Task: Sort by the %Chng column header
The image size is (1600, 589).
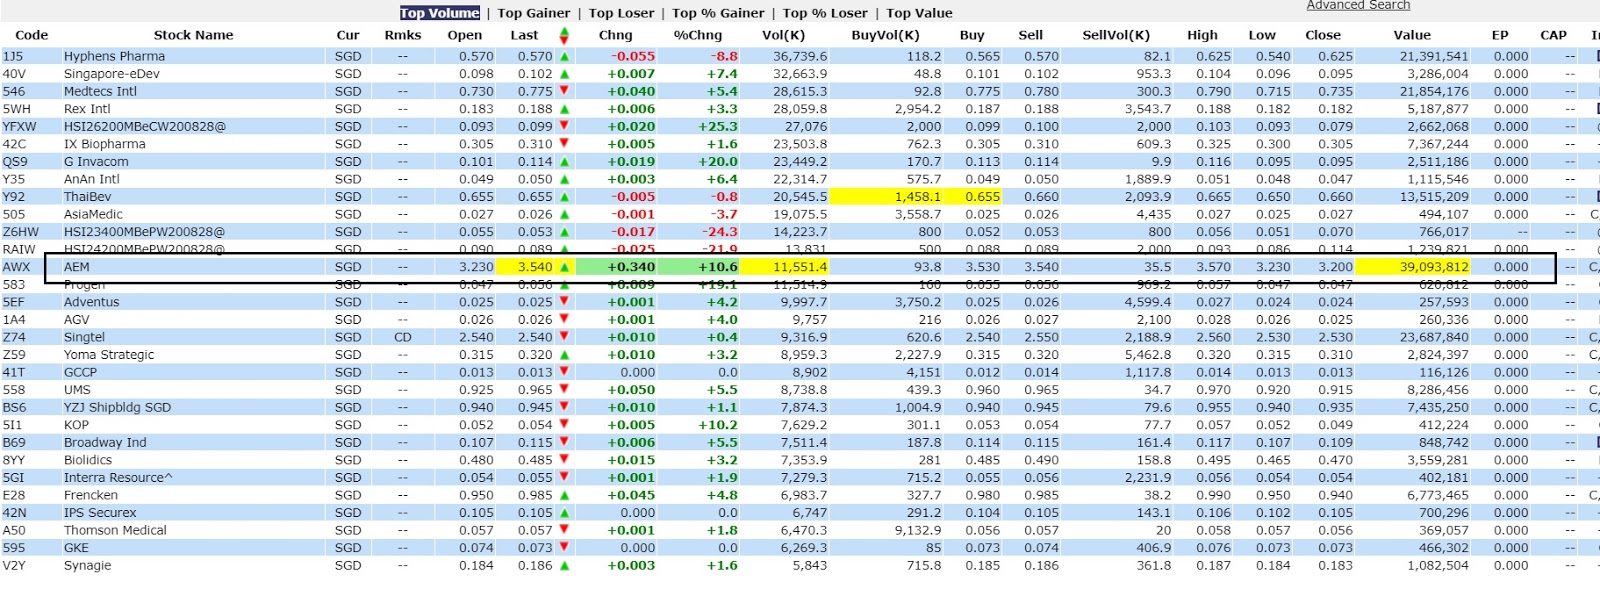Action: [697, 35]
